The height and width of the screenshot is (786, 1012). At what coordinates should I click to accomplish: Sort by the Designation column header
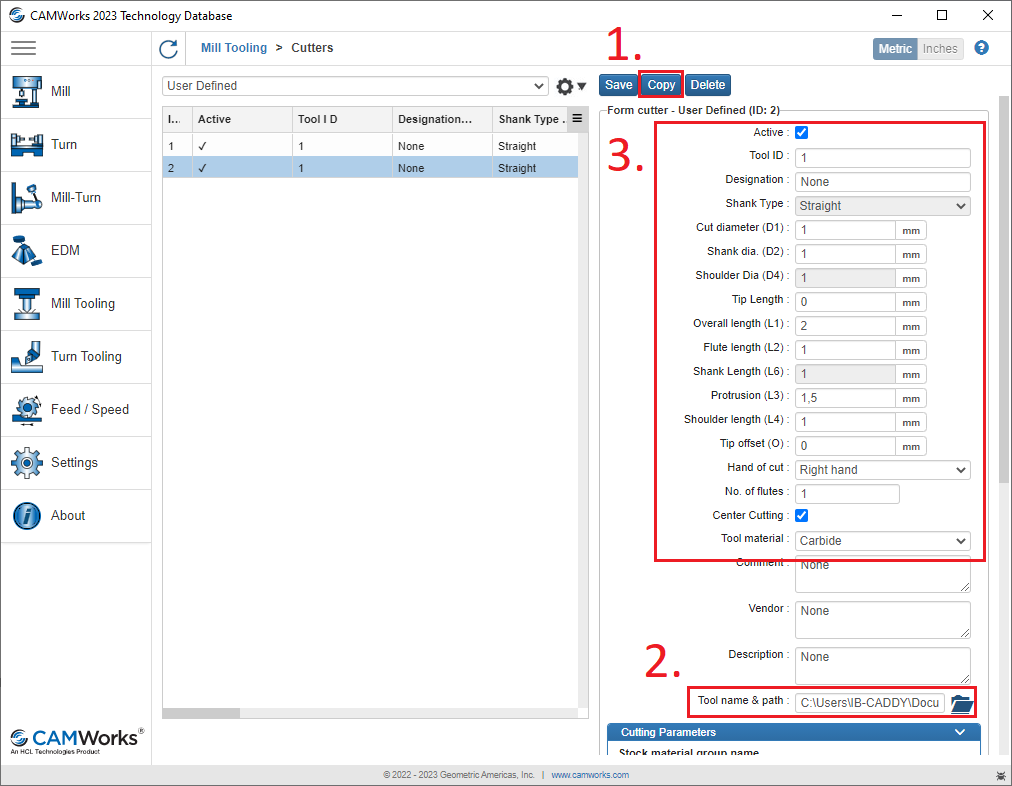(x=442, y=119)
